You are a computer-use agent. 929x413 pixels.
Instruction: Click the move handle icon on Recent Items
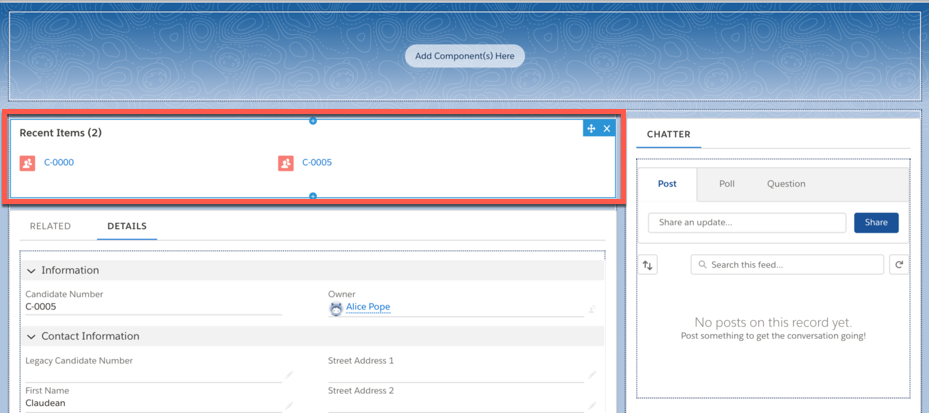(x=591, y=129)
